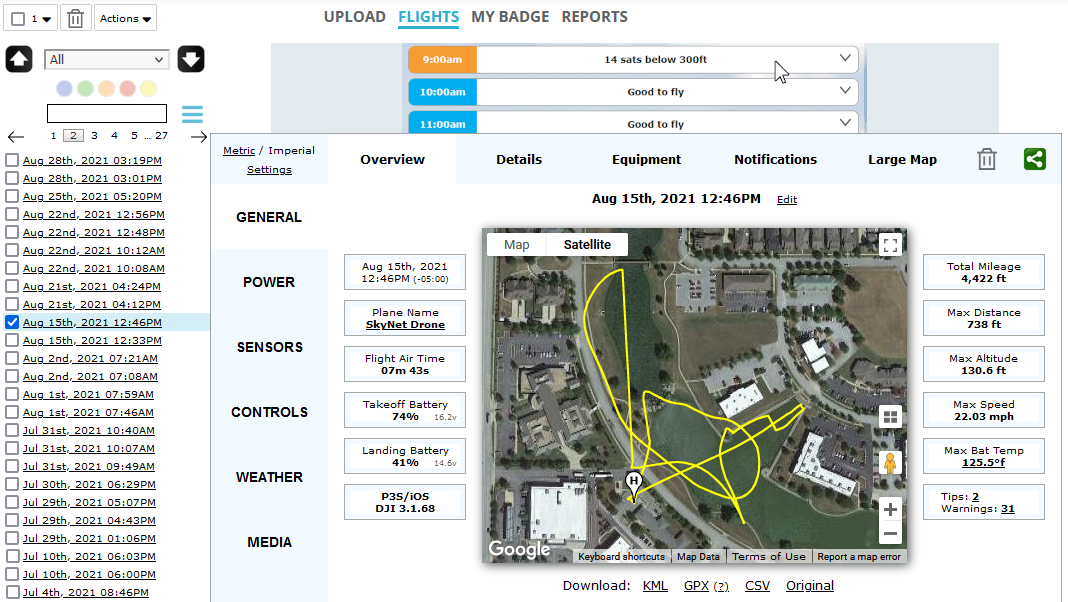
Task: Open the All filter combo box
Action: click(107, 60)
